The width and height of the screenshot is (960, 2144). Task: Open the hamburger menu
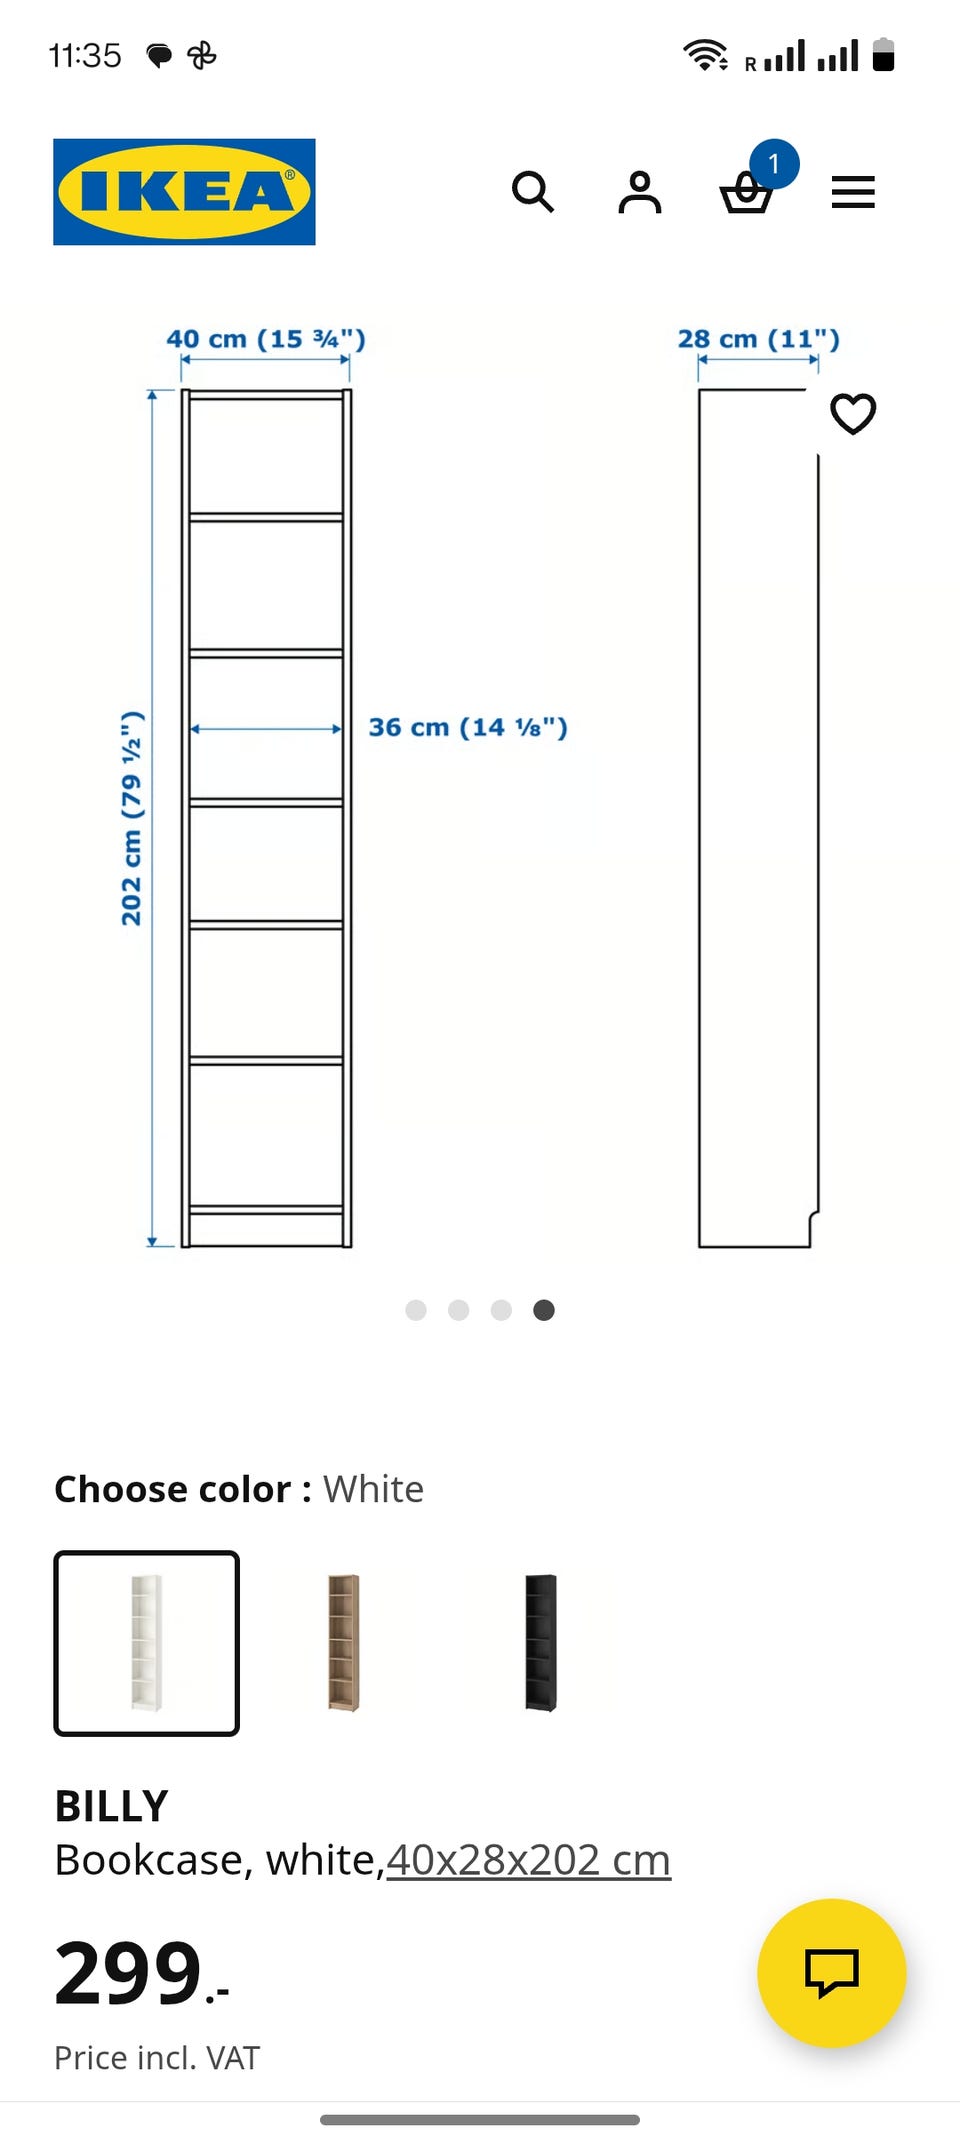click(x=853, y=192)
